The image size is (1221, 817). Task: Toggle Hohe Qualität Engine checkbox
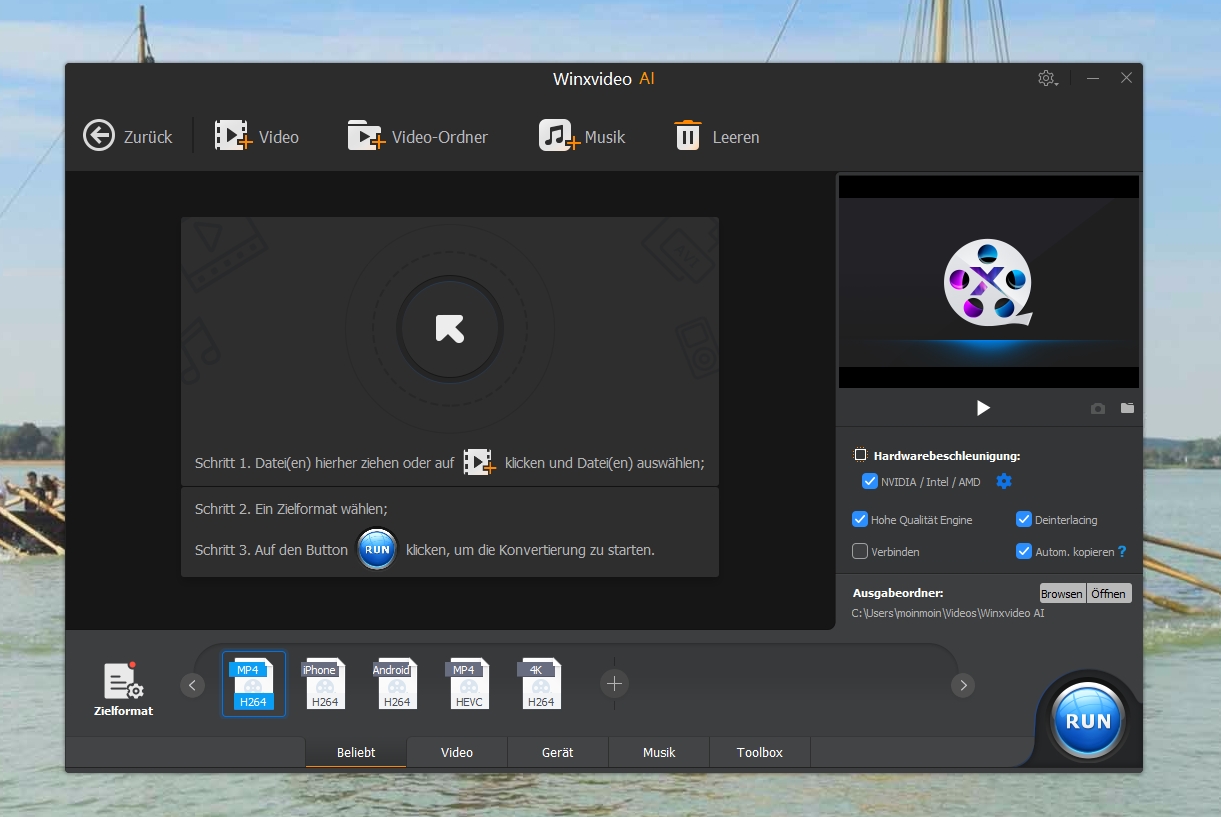click(859, 520)
